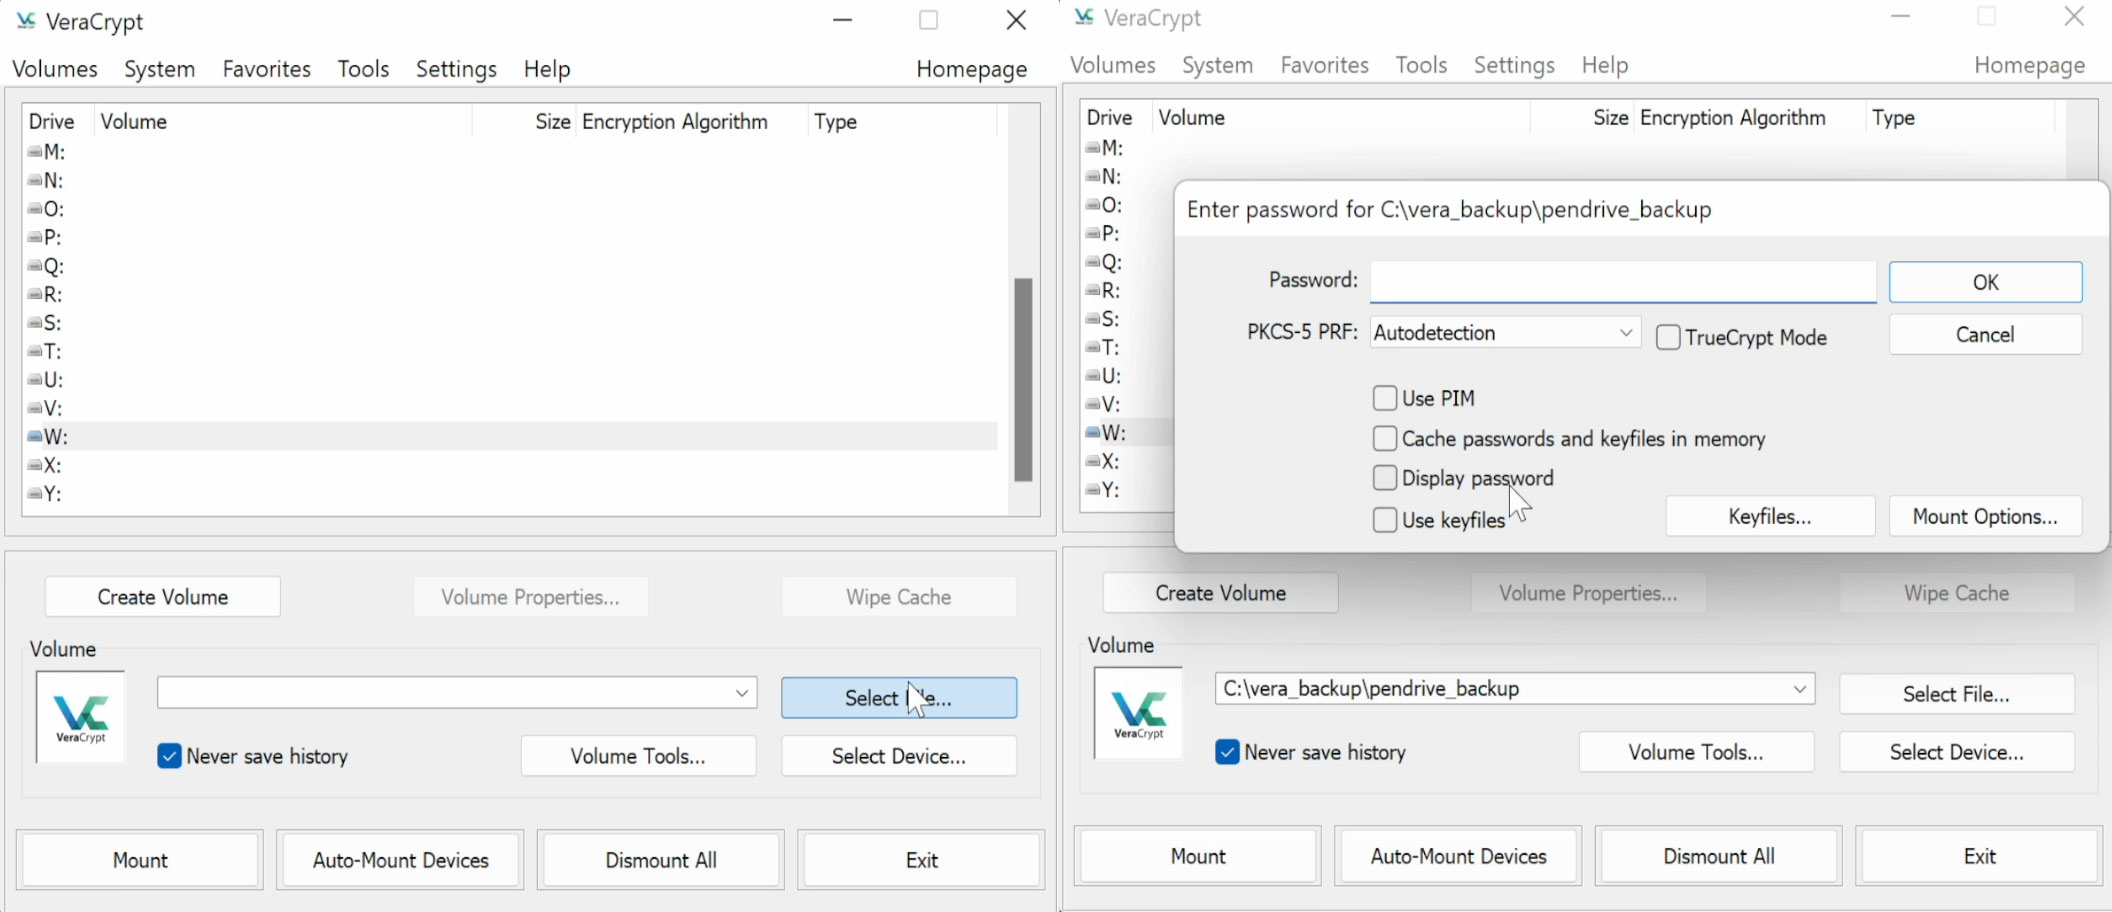Select drive O: in right VeraCrypt window
Viewport: 2112px width, 912px height.
(x=1105, y=205)
